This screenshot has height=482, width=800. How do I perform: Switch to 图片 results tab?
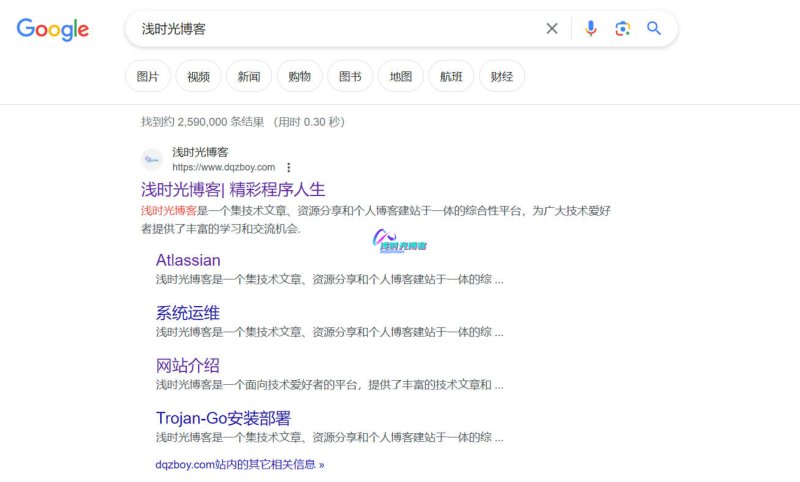coord(148,77)
